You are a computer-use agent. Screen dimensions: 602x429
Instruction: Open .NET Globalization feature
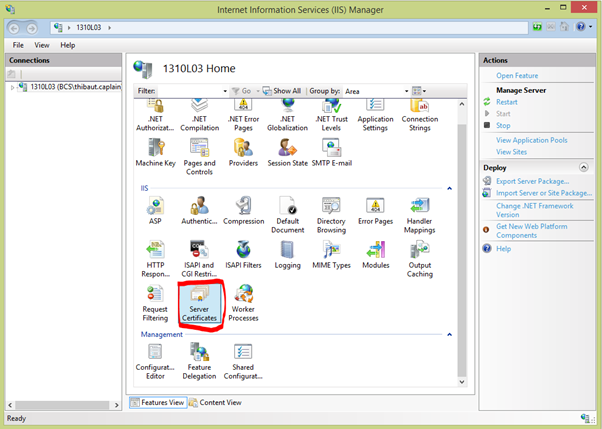(x=288, y=116)
